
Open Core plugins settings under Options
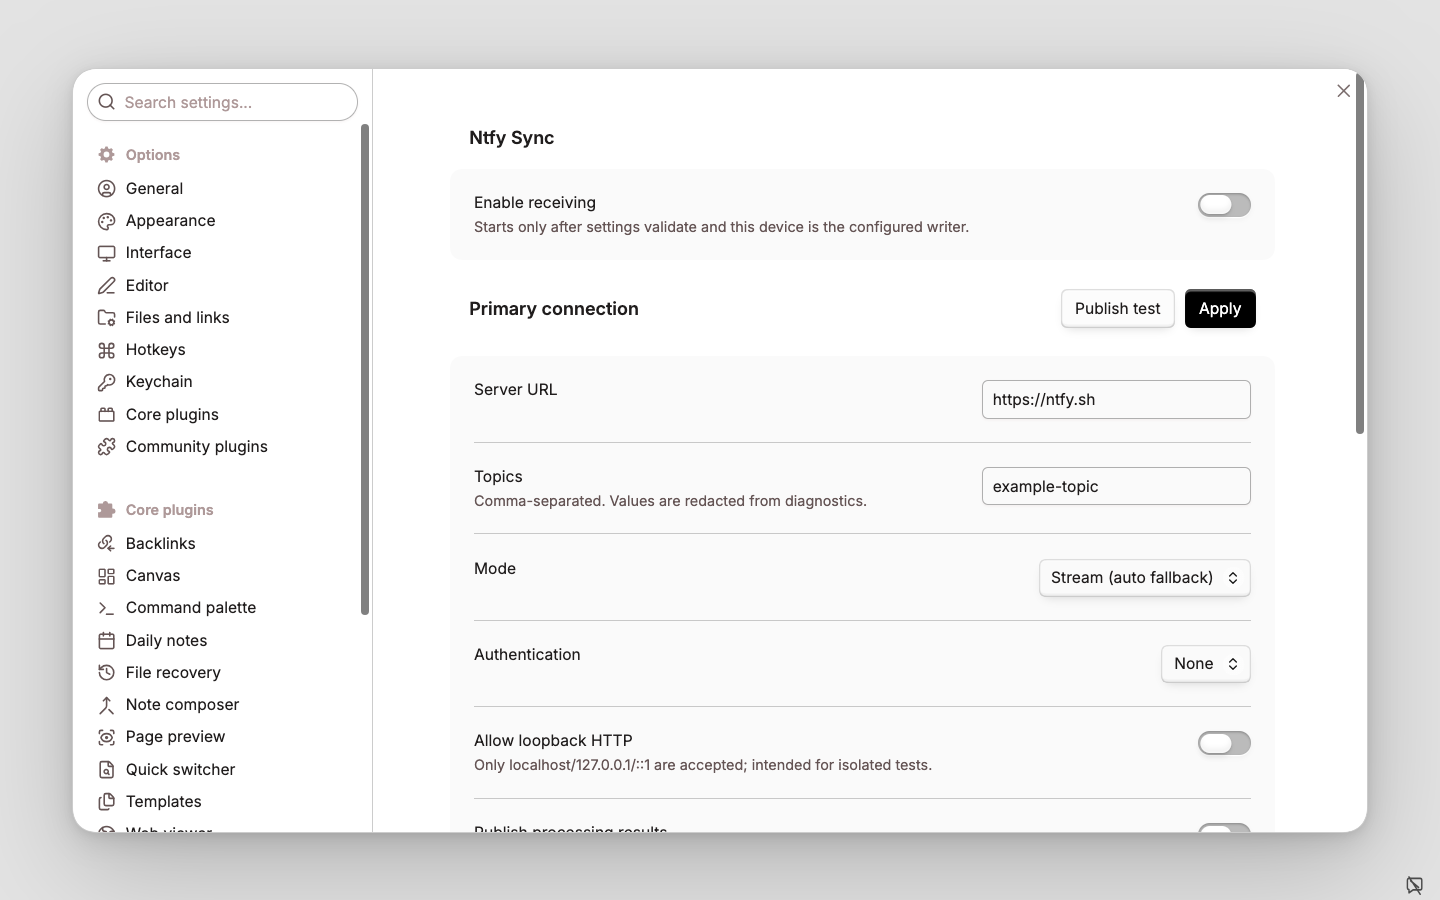(222, 415)
